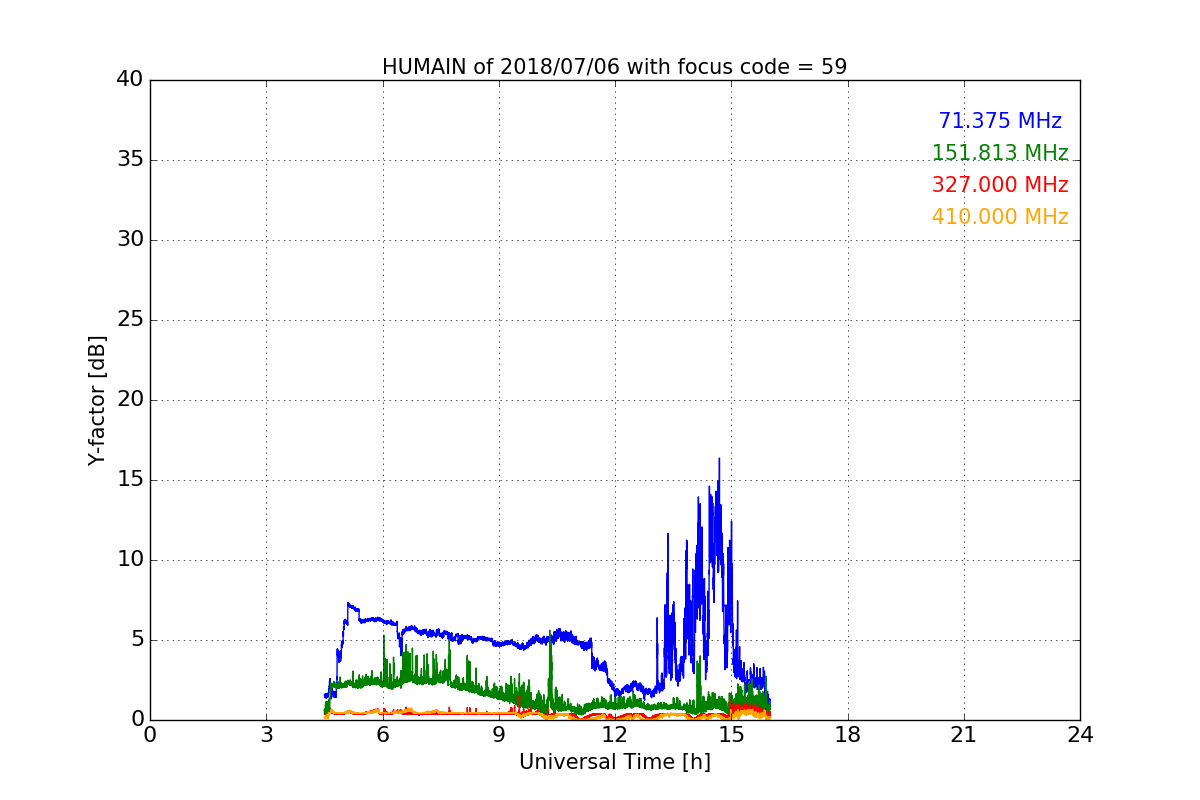Click the 'Y-factor [dB]' axis label

pos(96,400)
